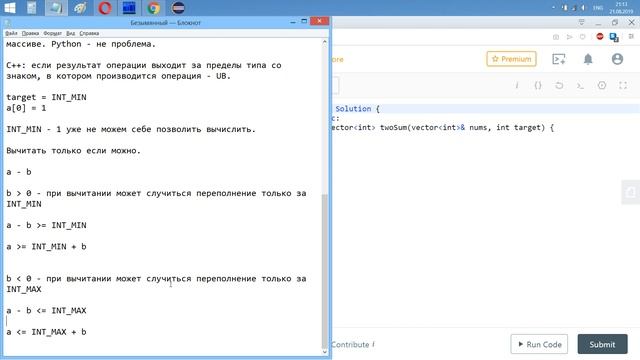Click the line 'a[0] = 1' in Notepad

pyautogui.click(x=26, y=108)
